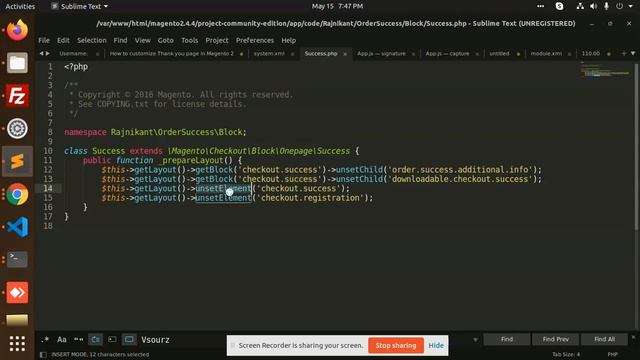Close the find panel

click(x=633, y=337)
